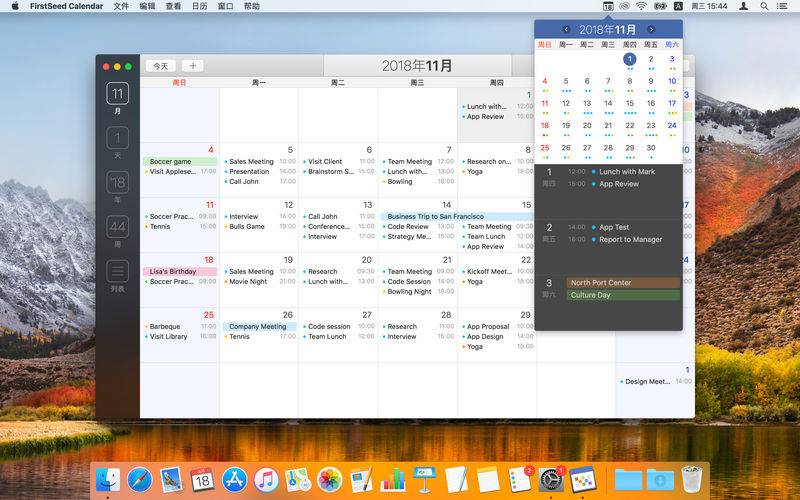800x500 pixels.
Task: Open the App Store from the Dock
Action: pos(234,479)
